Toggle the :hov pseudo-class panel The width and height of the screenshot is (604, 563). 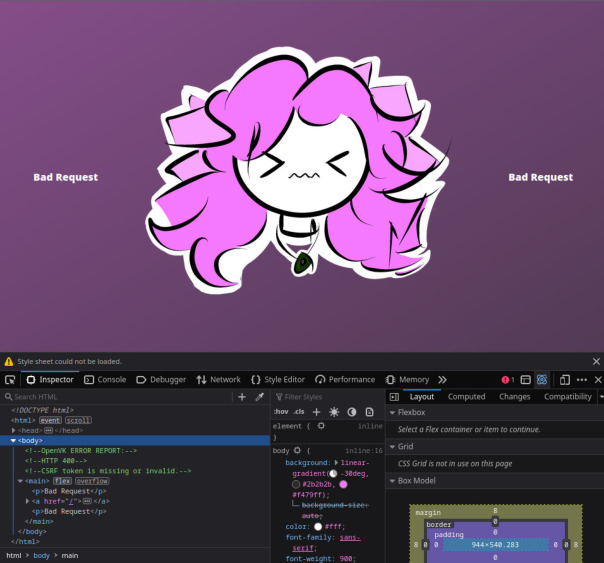(x=281, y=412)
